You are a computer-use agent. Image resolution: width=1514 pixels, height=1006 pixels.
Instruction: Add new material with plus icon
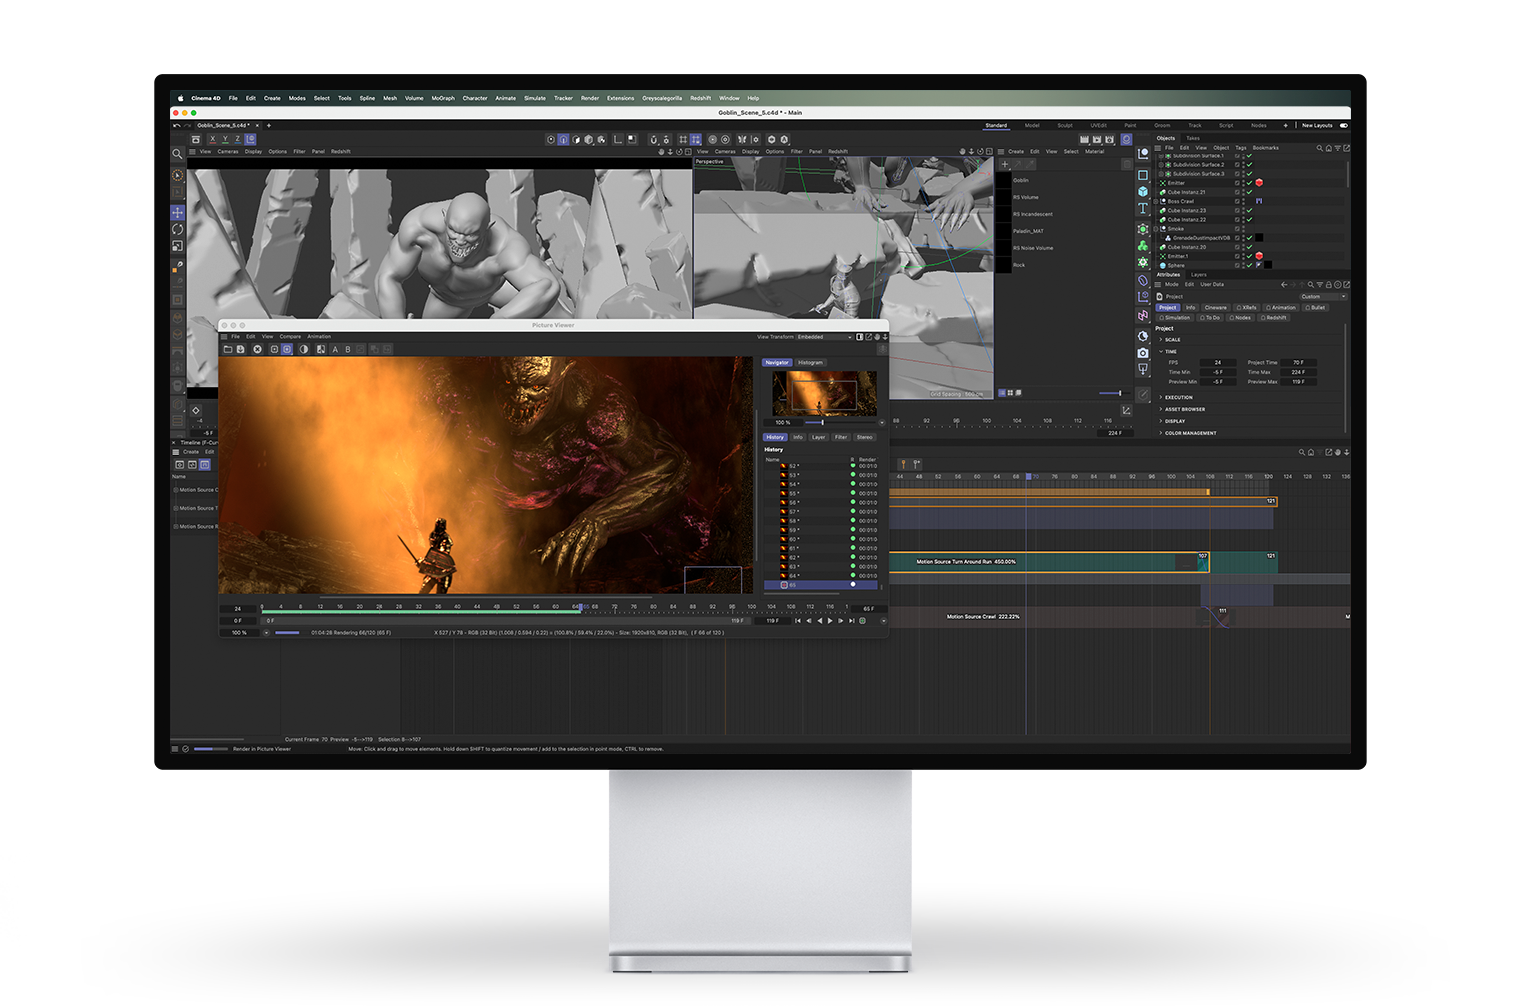[x=1005, y=164]
